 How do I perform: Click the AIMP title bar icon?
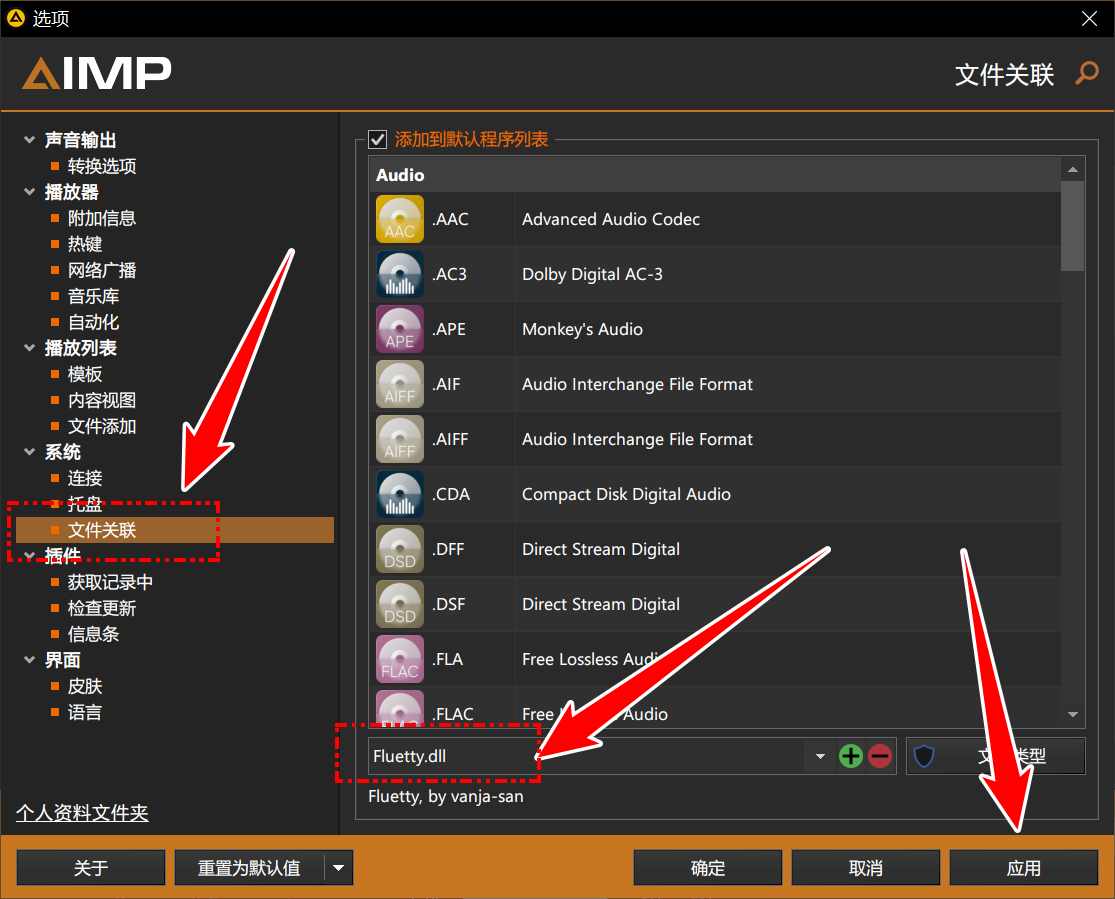16,18
